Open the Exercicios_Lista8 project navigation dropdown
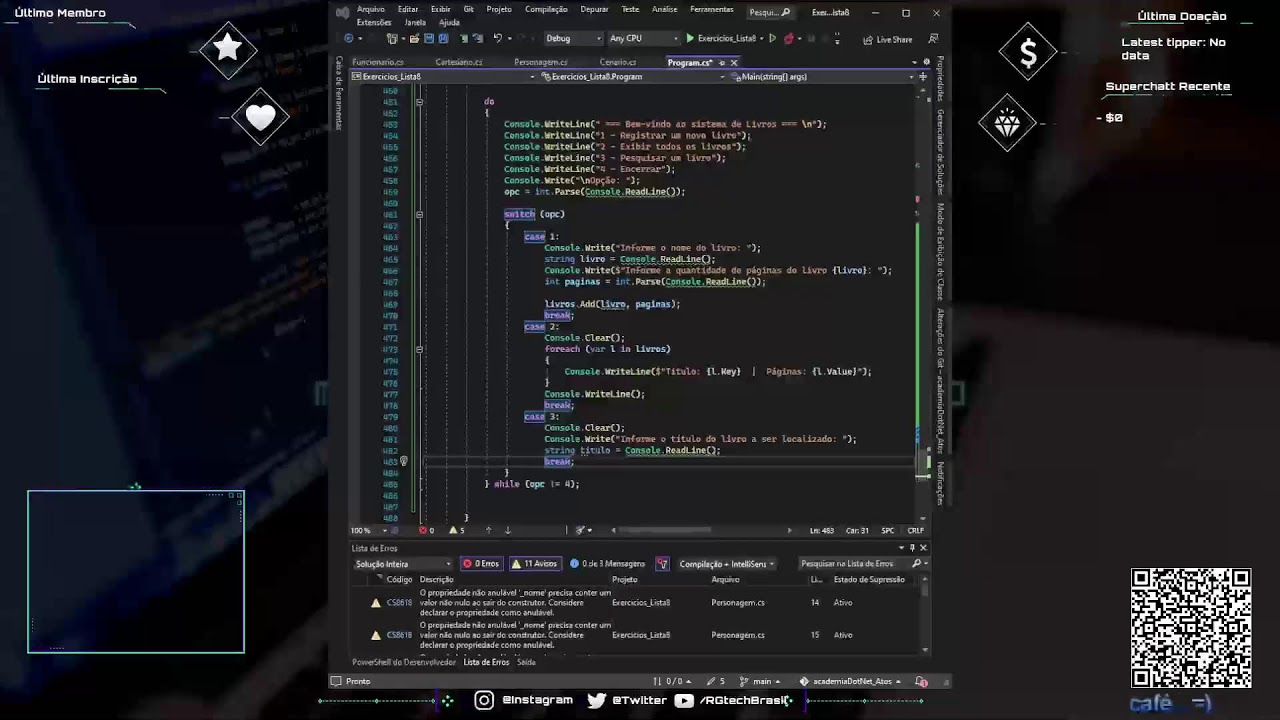 click(x=443, y=77)
